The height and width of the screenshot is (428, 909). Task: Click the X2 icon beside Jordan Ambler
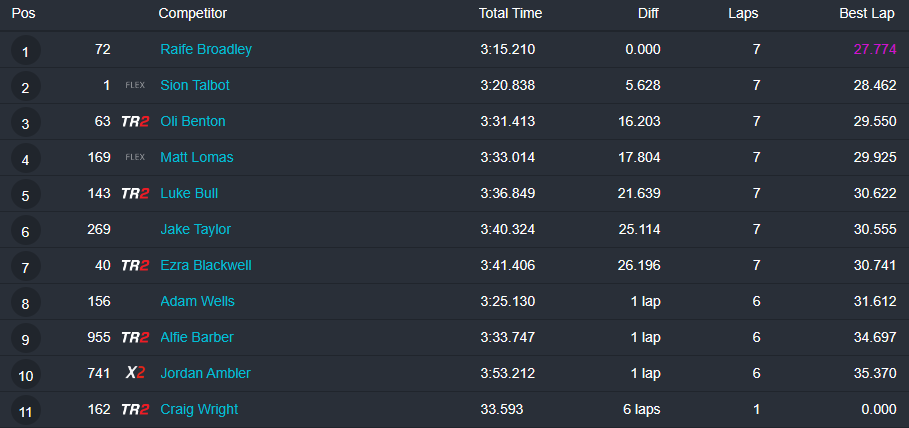pos(135,373)
